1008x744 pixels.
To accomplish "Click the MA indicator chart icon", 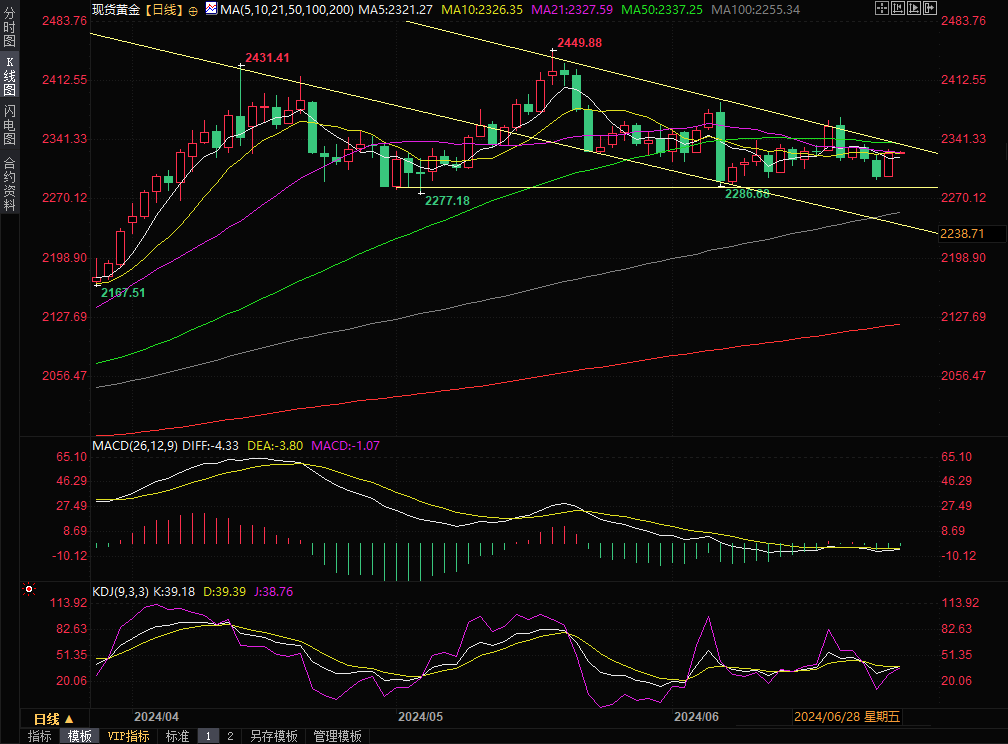I will point(210,9).
